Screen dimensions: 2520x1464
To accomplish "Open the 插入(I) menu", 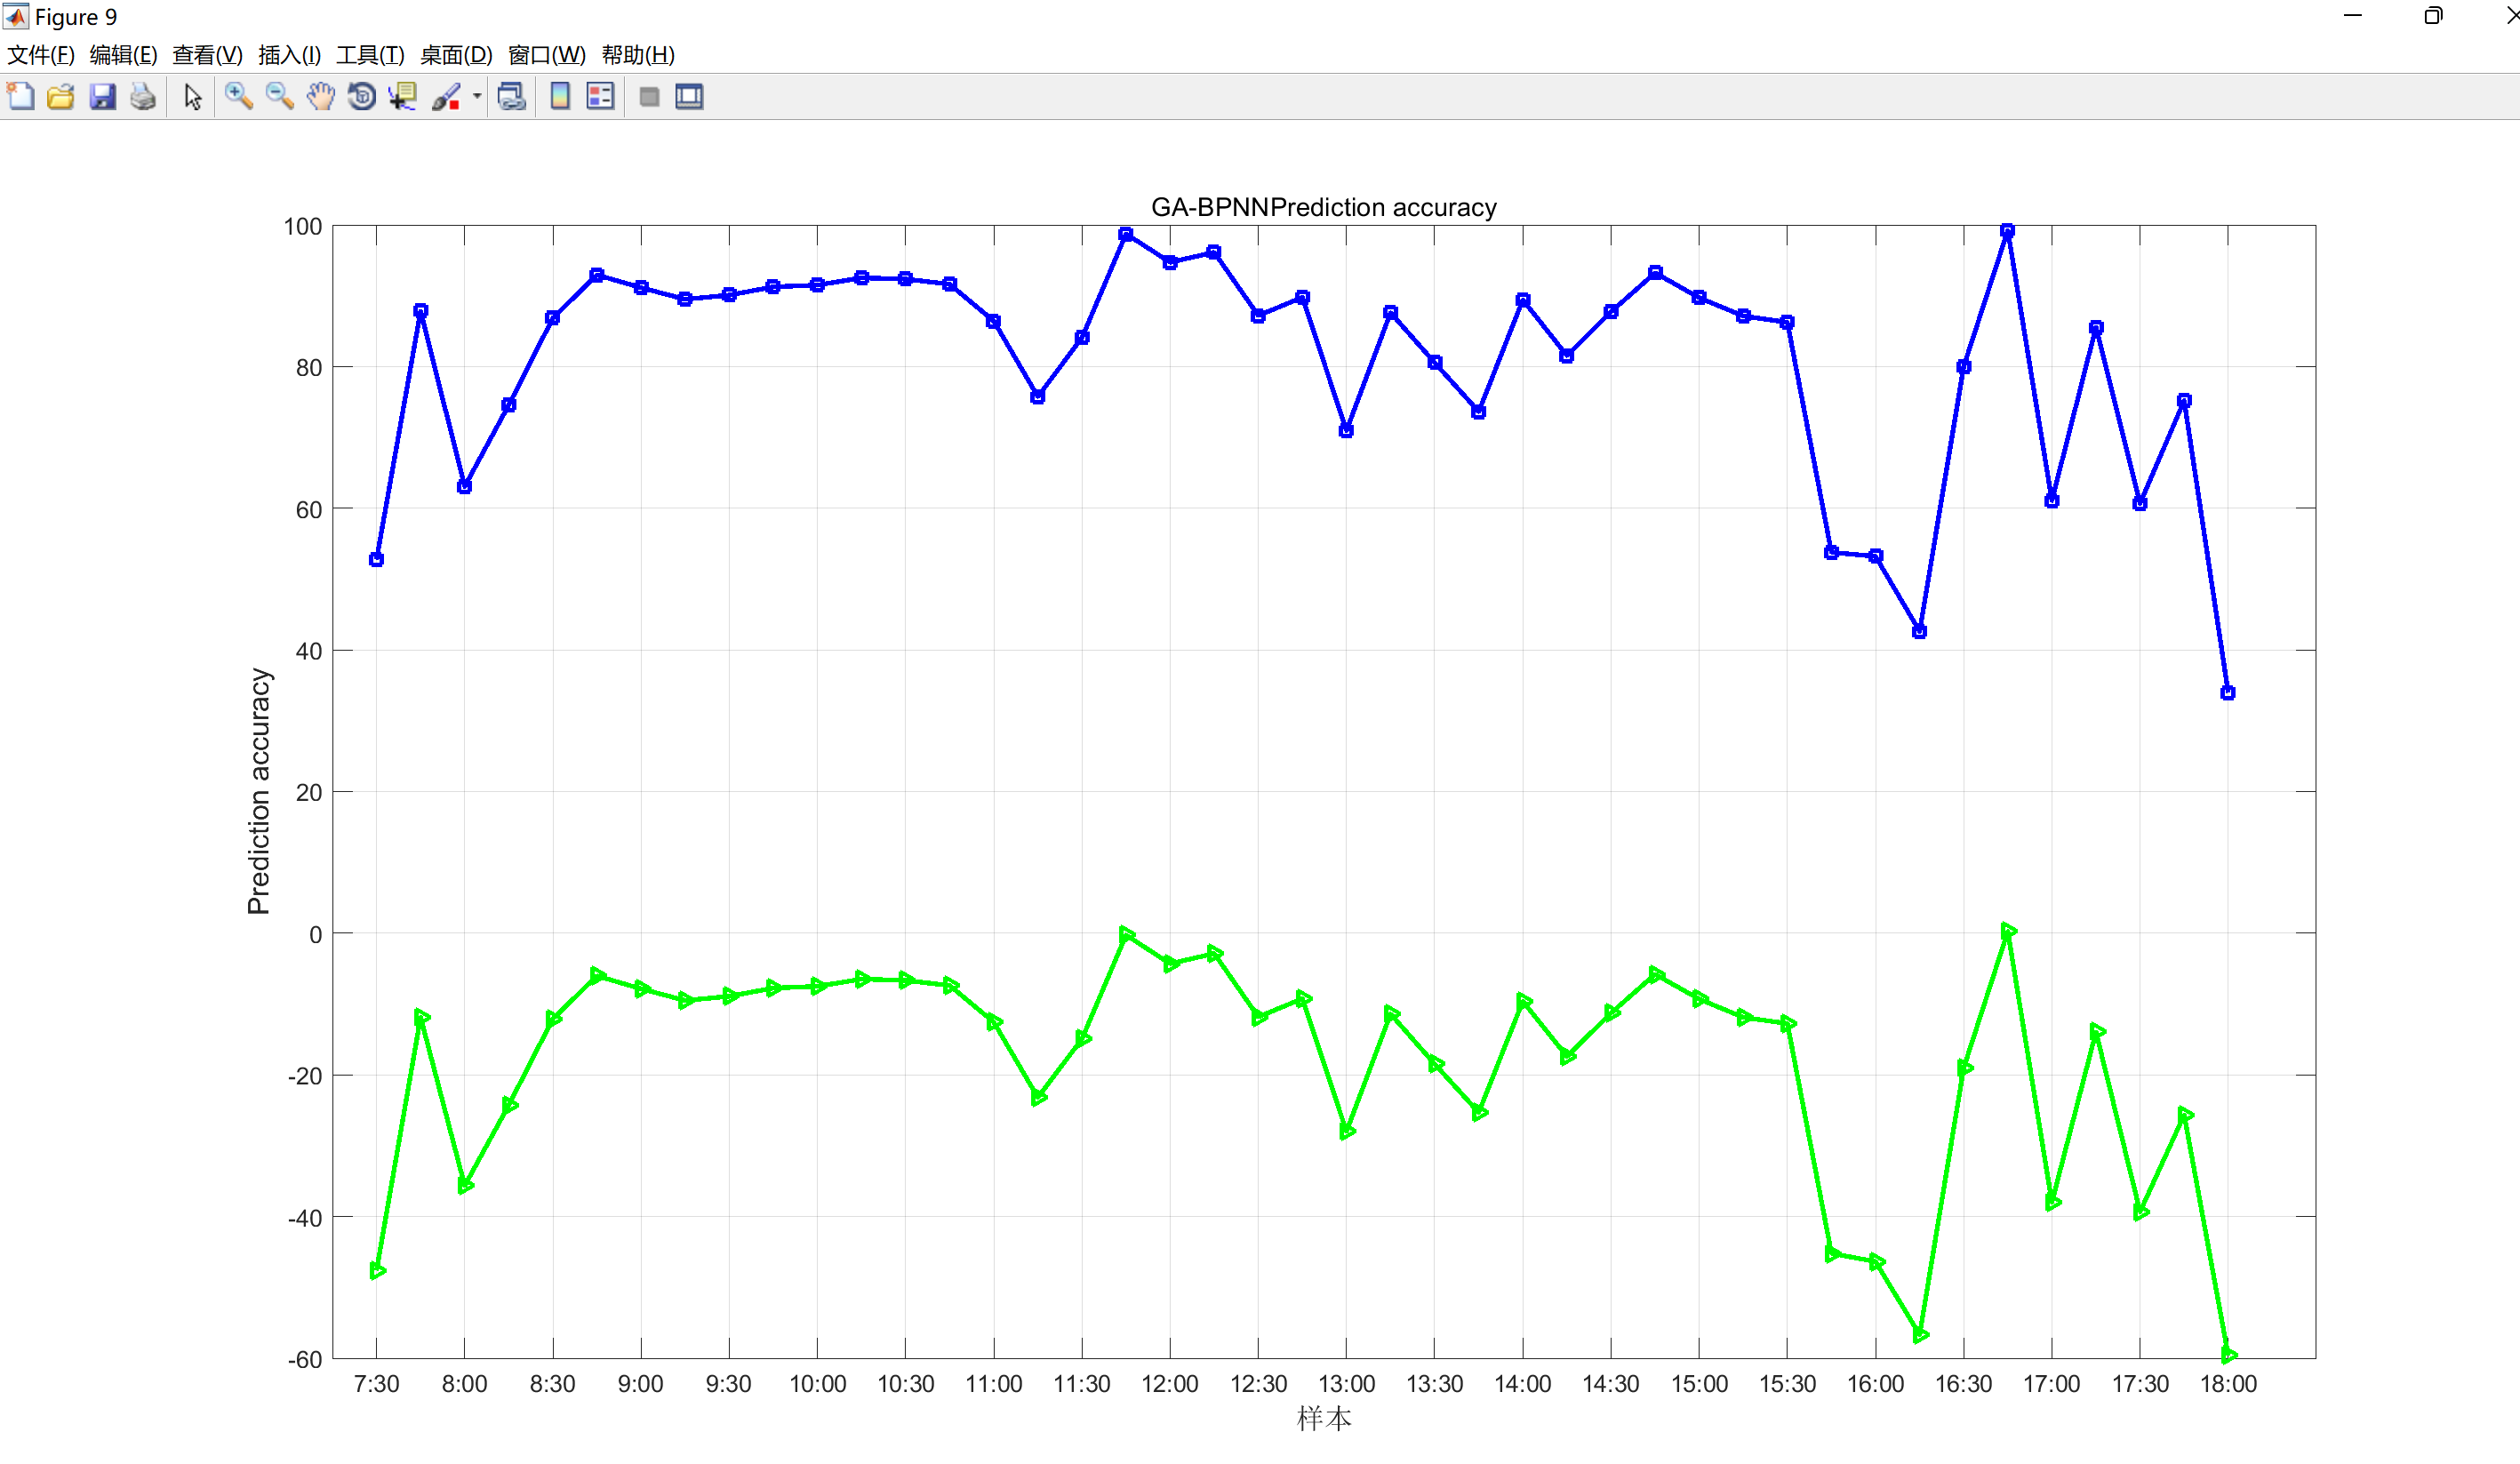I will 289,55.
